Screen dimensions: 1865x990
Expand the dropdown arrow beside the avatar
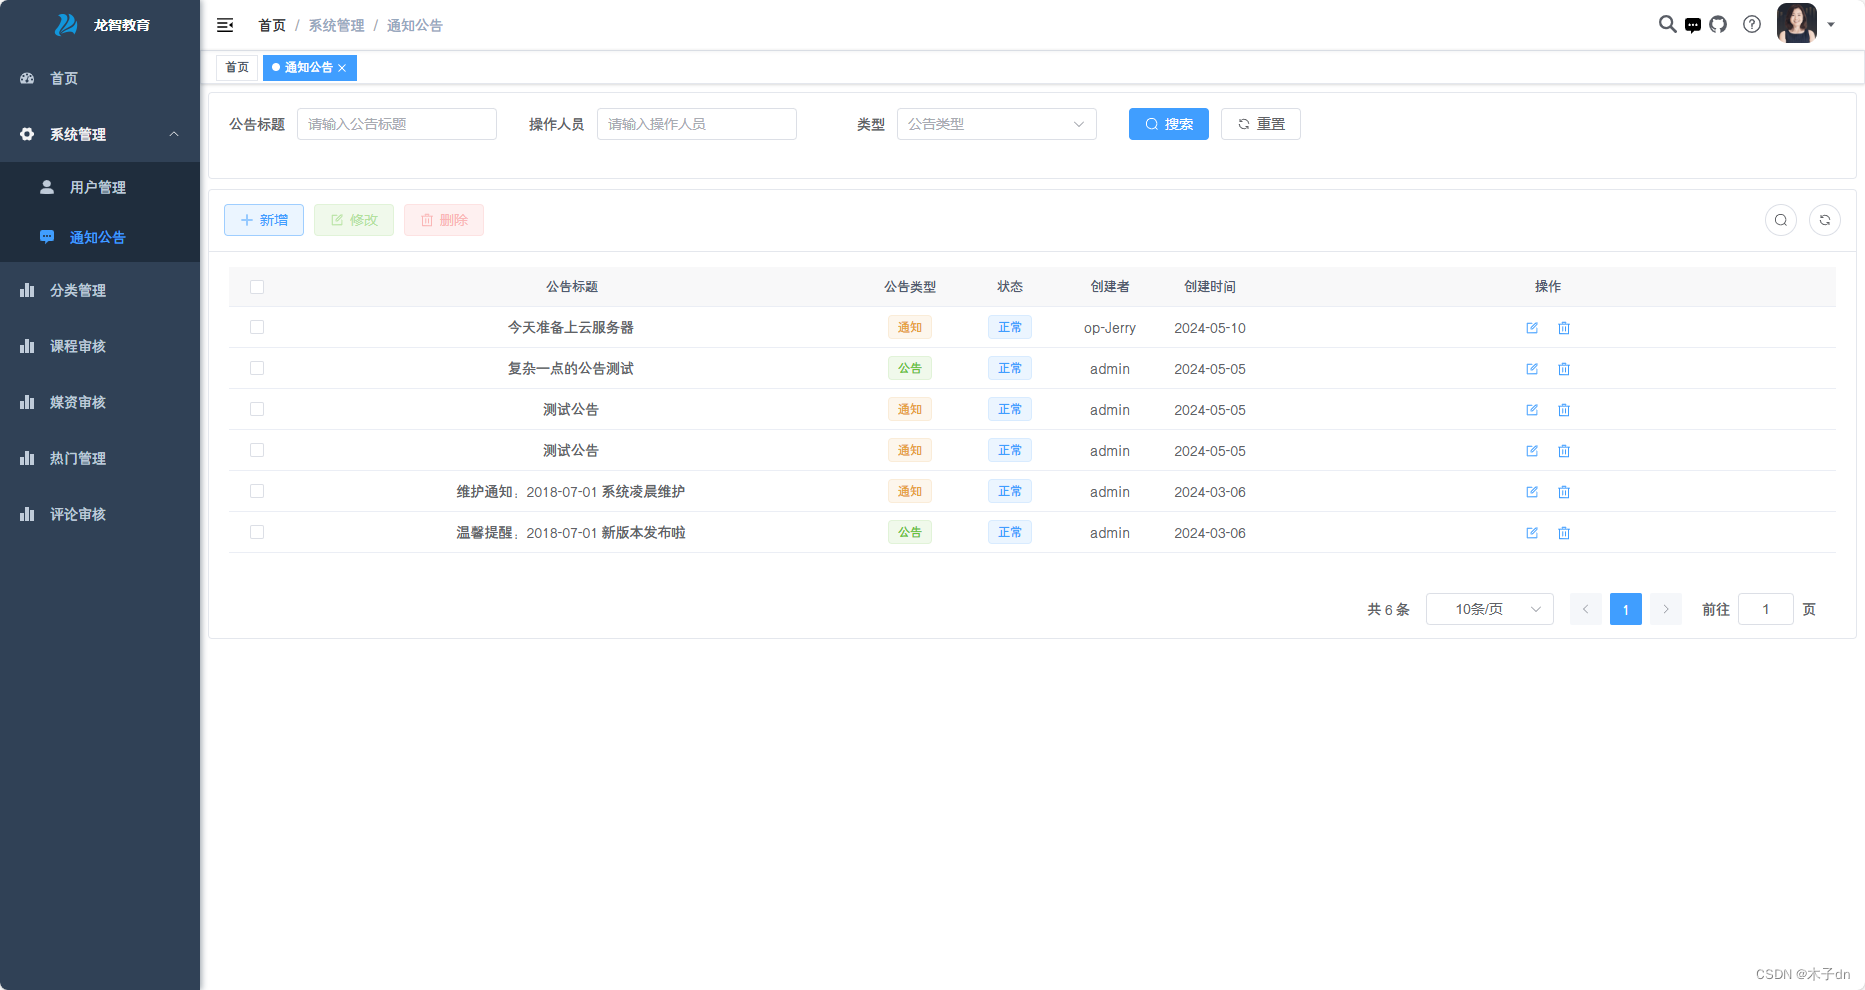pyautogui.click(x=1831, y=25)
